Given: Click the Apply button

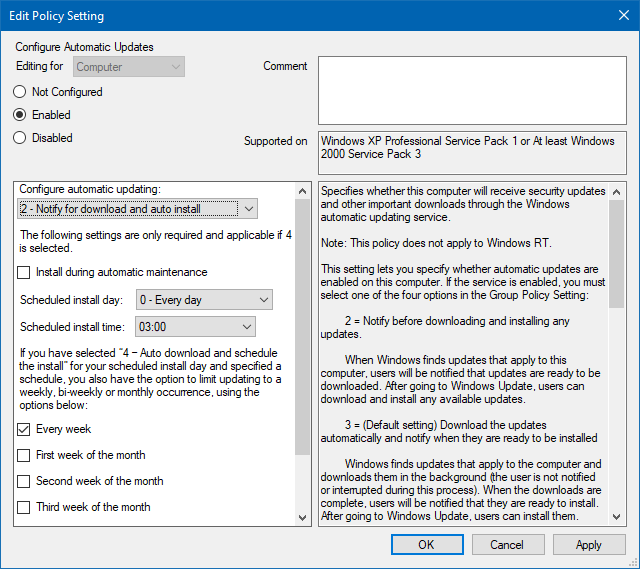Looking at the screenshot, I should [589, 545].
